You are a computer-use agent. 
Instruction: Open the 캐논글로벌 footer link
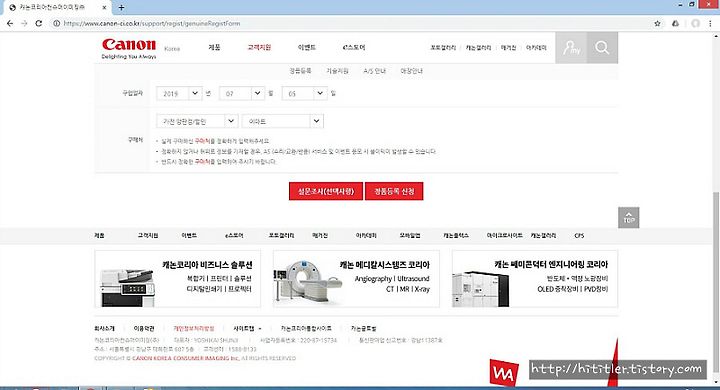[364, 328]
